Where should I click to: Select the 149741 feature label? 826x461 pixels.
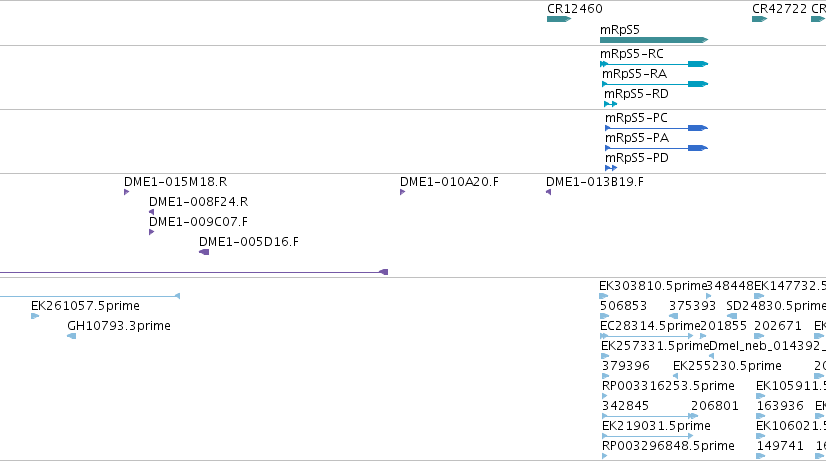coord(780,446)
